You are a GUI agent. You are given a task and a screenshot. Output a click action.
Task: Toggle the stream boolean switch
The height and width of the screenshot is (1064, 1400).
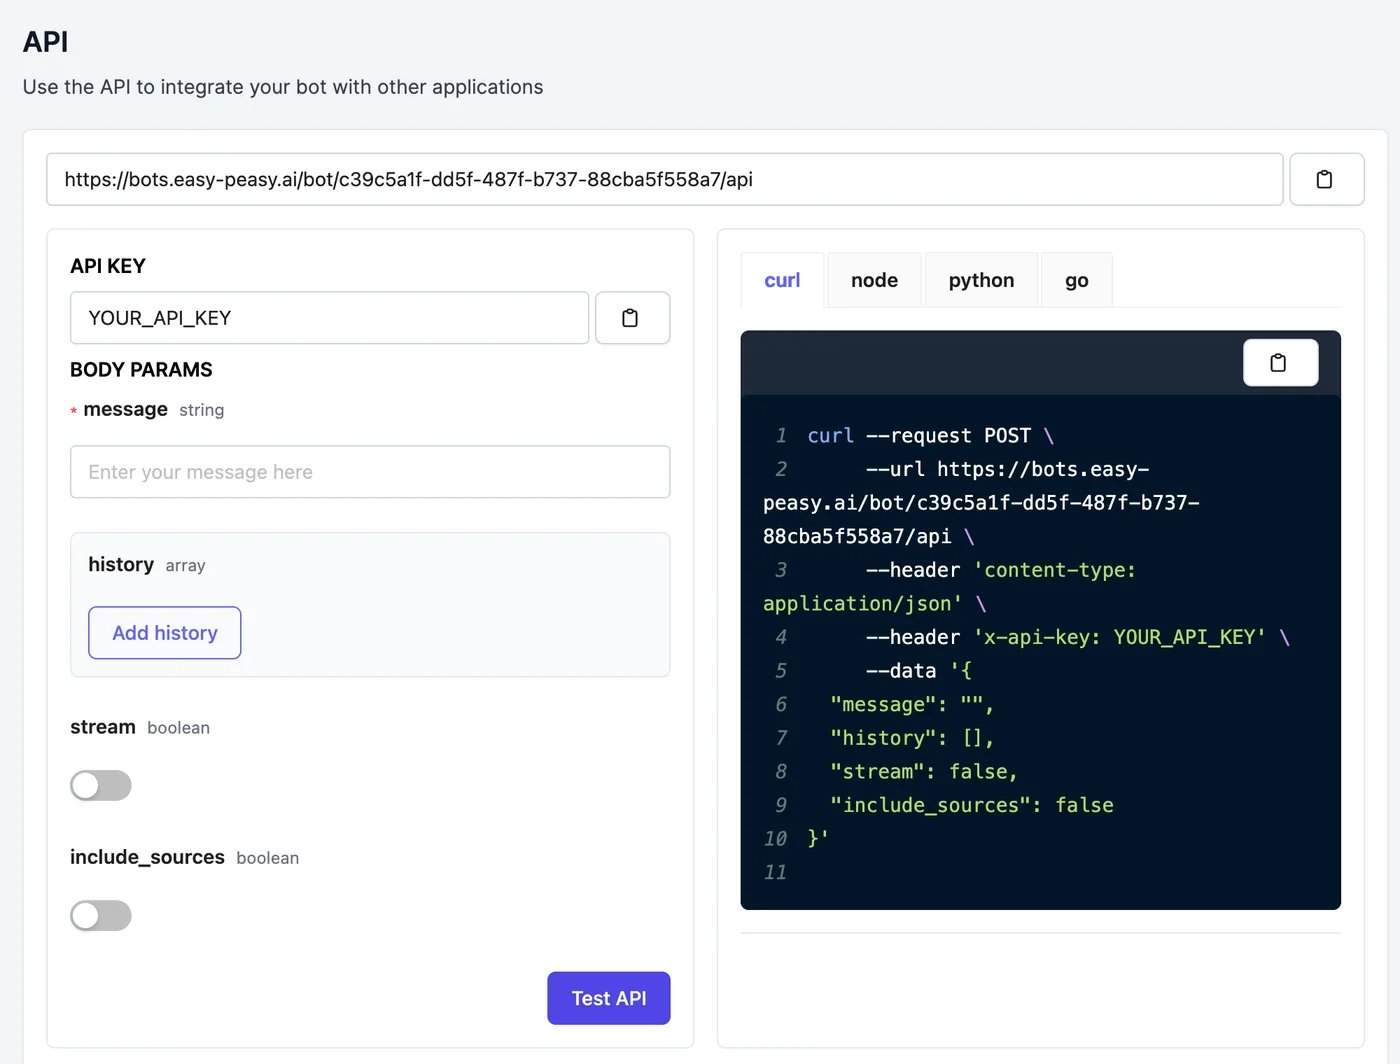[x=101, y=786]
